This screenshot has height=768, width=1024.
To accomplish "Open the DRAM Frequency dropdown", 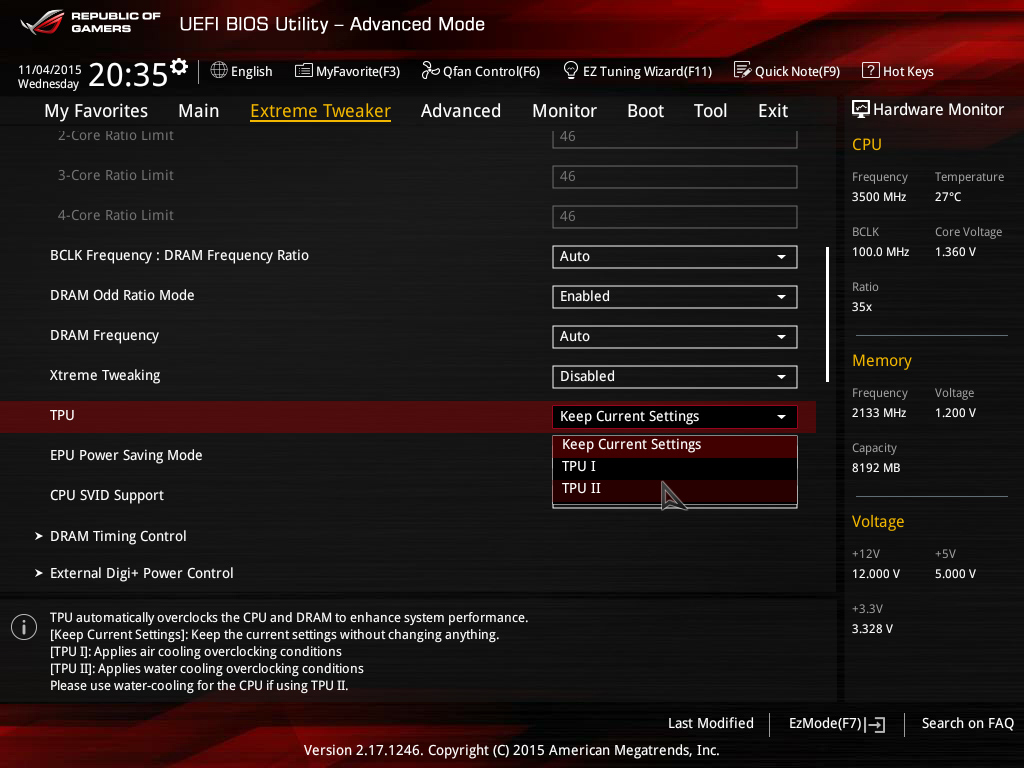I will pos(675,336).
